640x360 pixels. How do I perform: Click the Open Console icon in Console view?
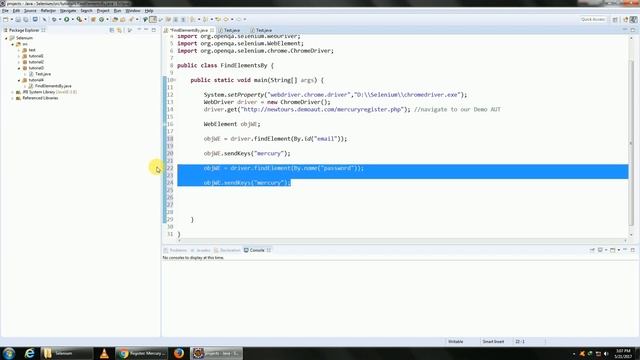pyautogui.click(x=613, y=250)
